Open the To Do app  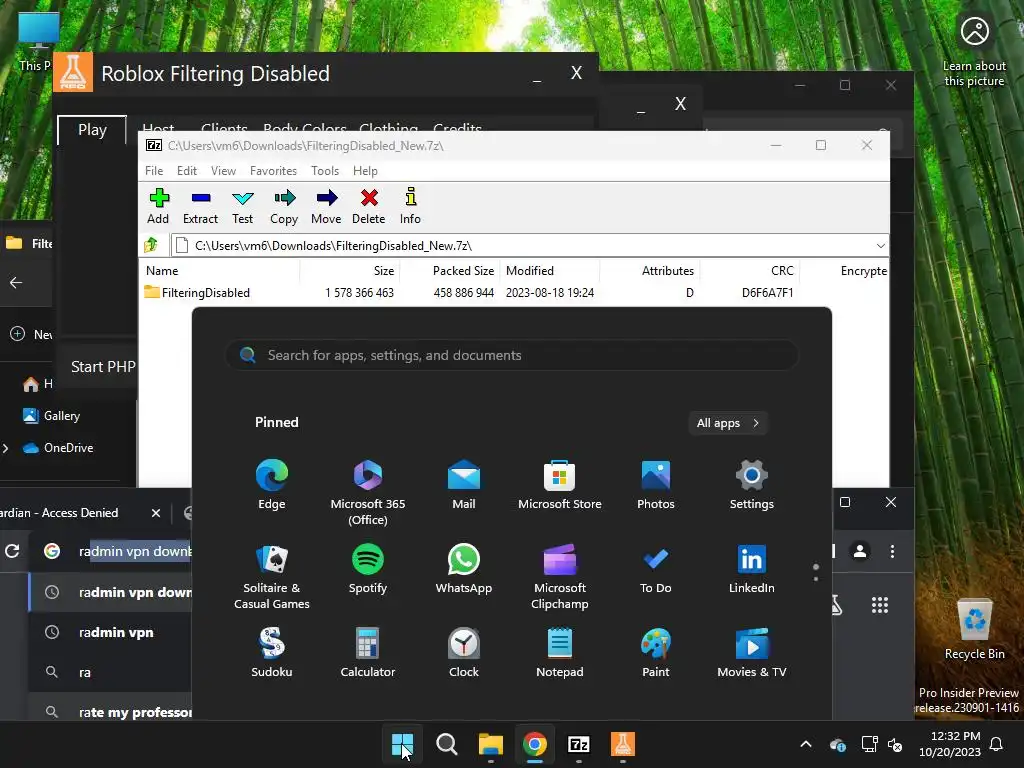(x=656, y=568)
